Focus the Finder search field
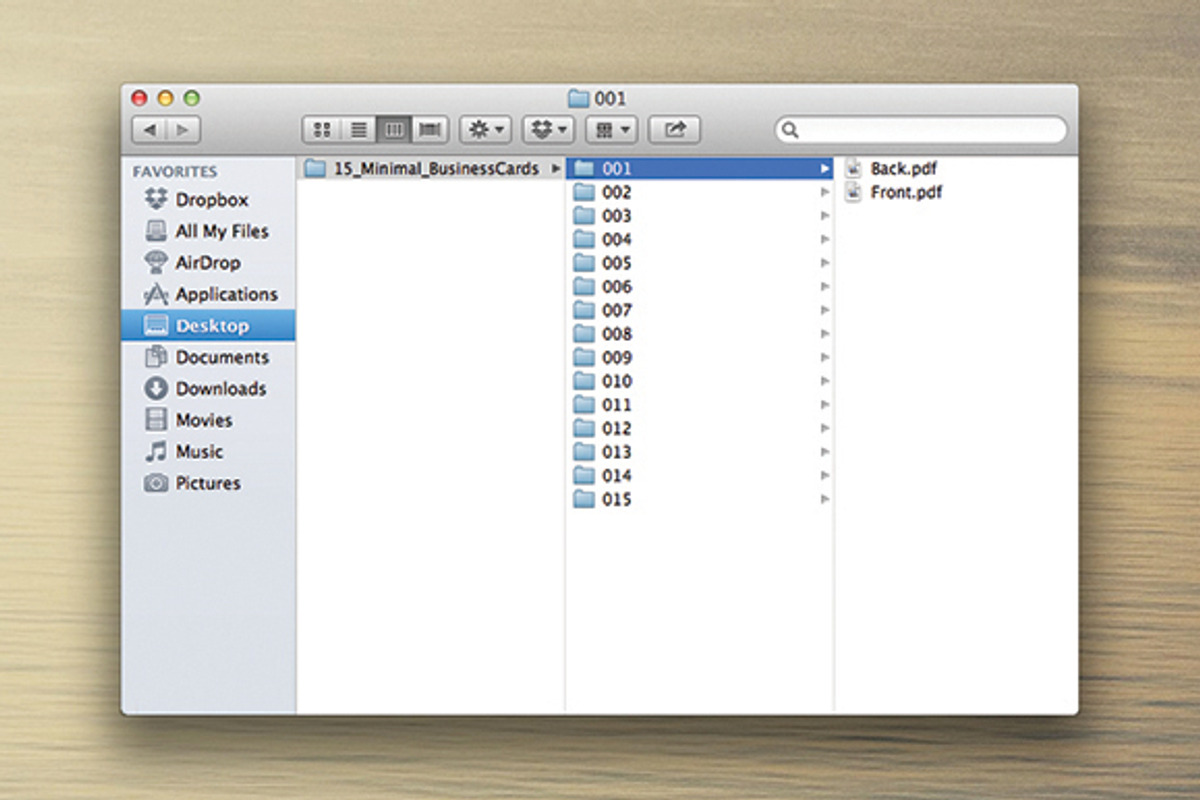Viewport: 1200px width, 800px height. [x=921, y=130]
